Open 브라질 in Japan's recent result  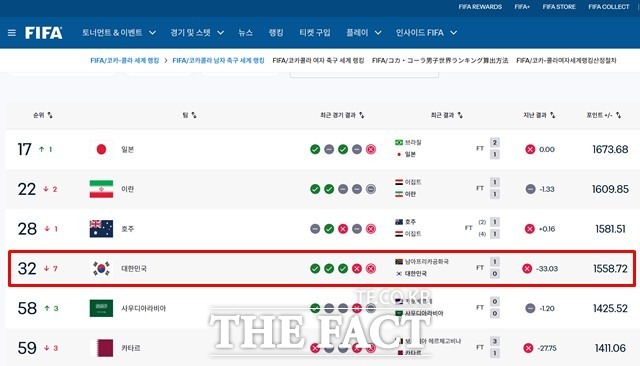coord(413,142)
